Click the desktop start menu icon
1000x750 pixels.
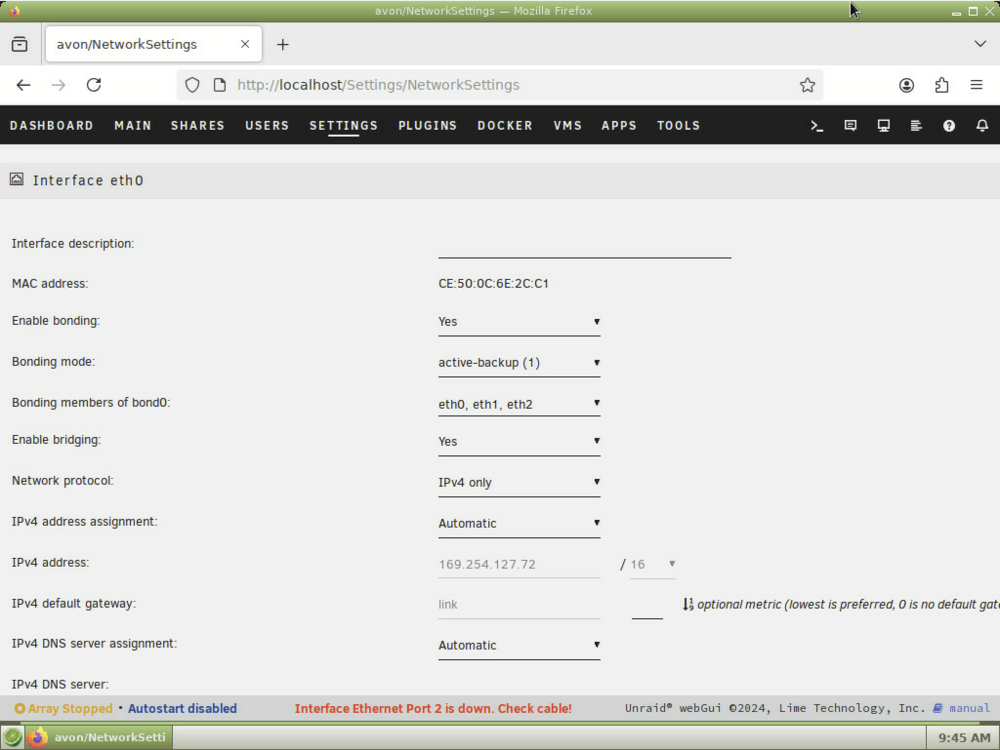point(12,737)
